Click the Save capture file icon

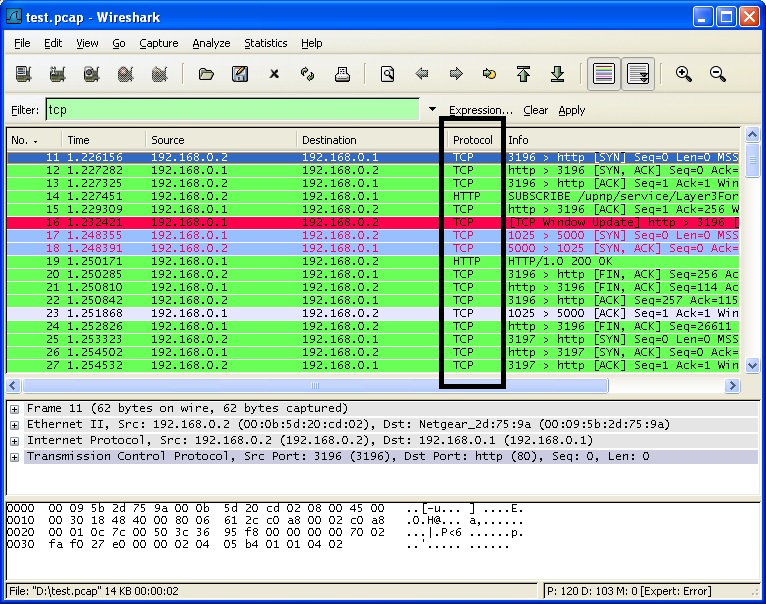tap(240, 74)
